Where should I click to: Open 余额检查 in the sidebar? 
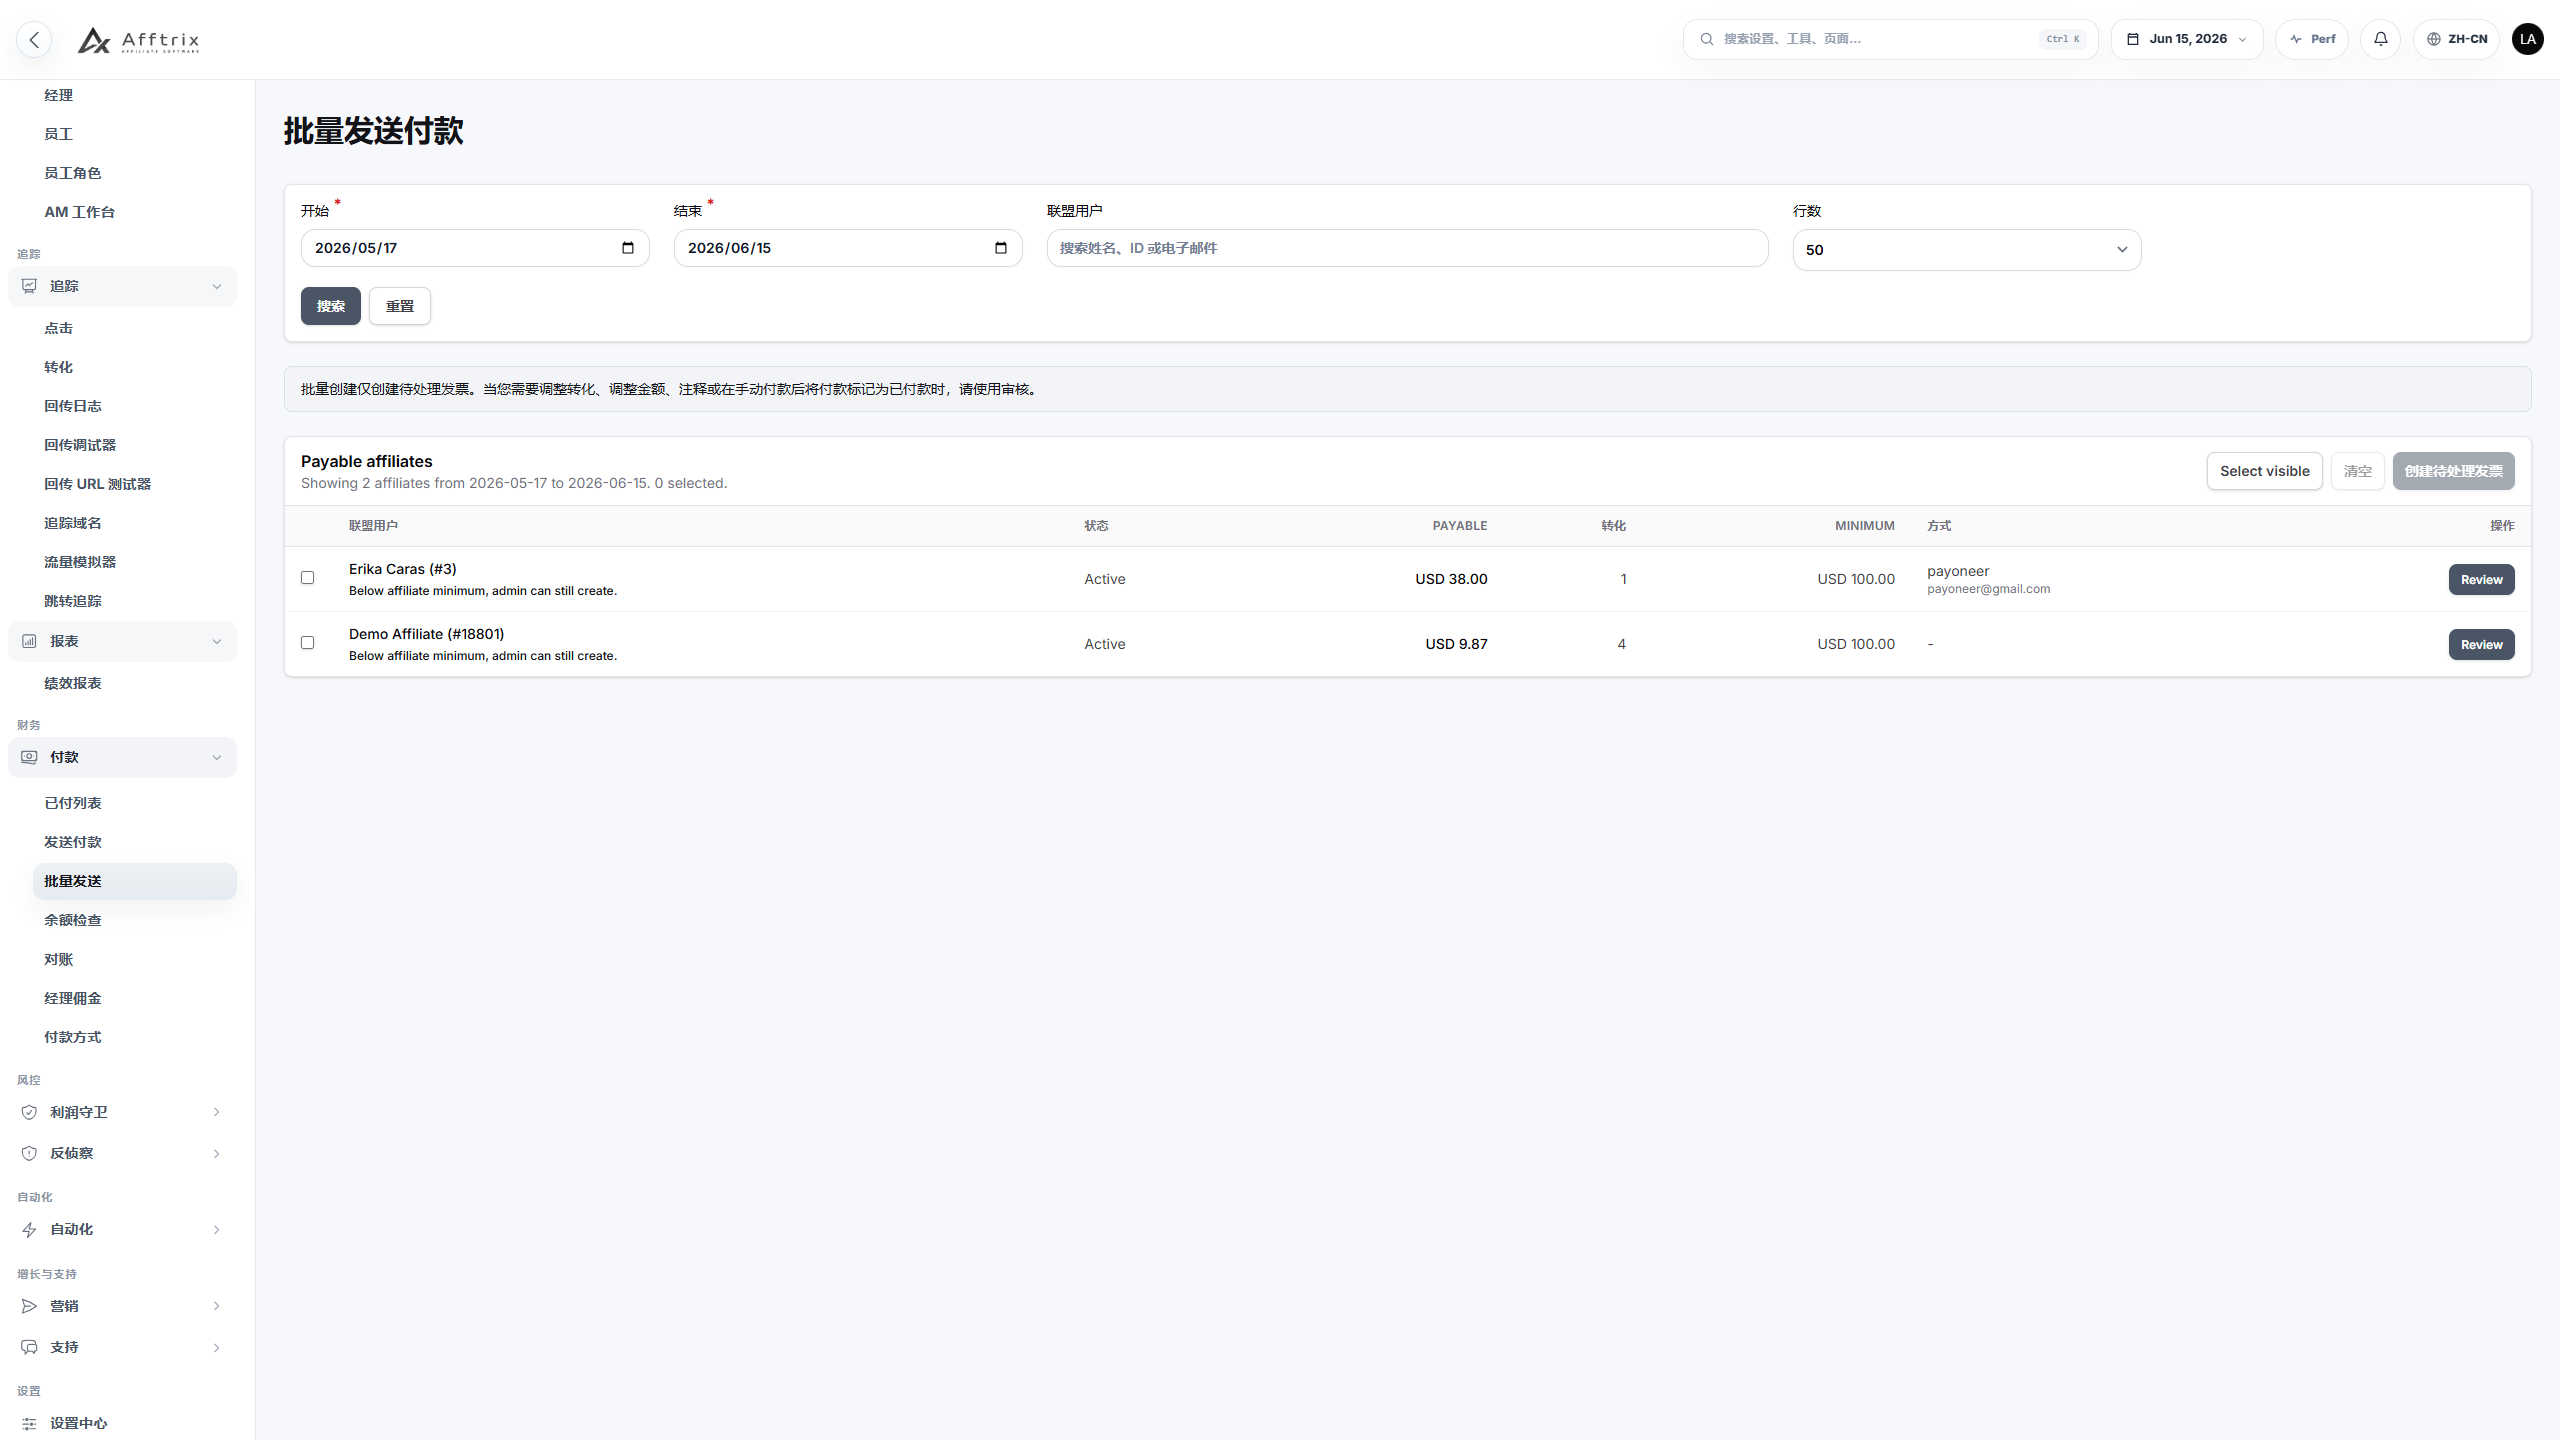(x=72, y=920)
